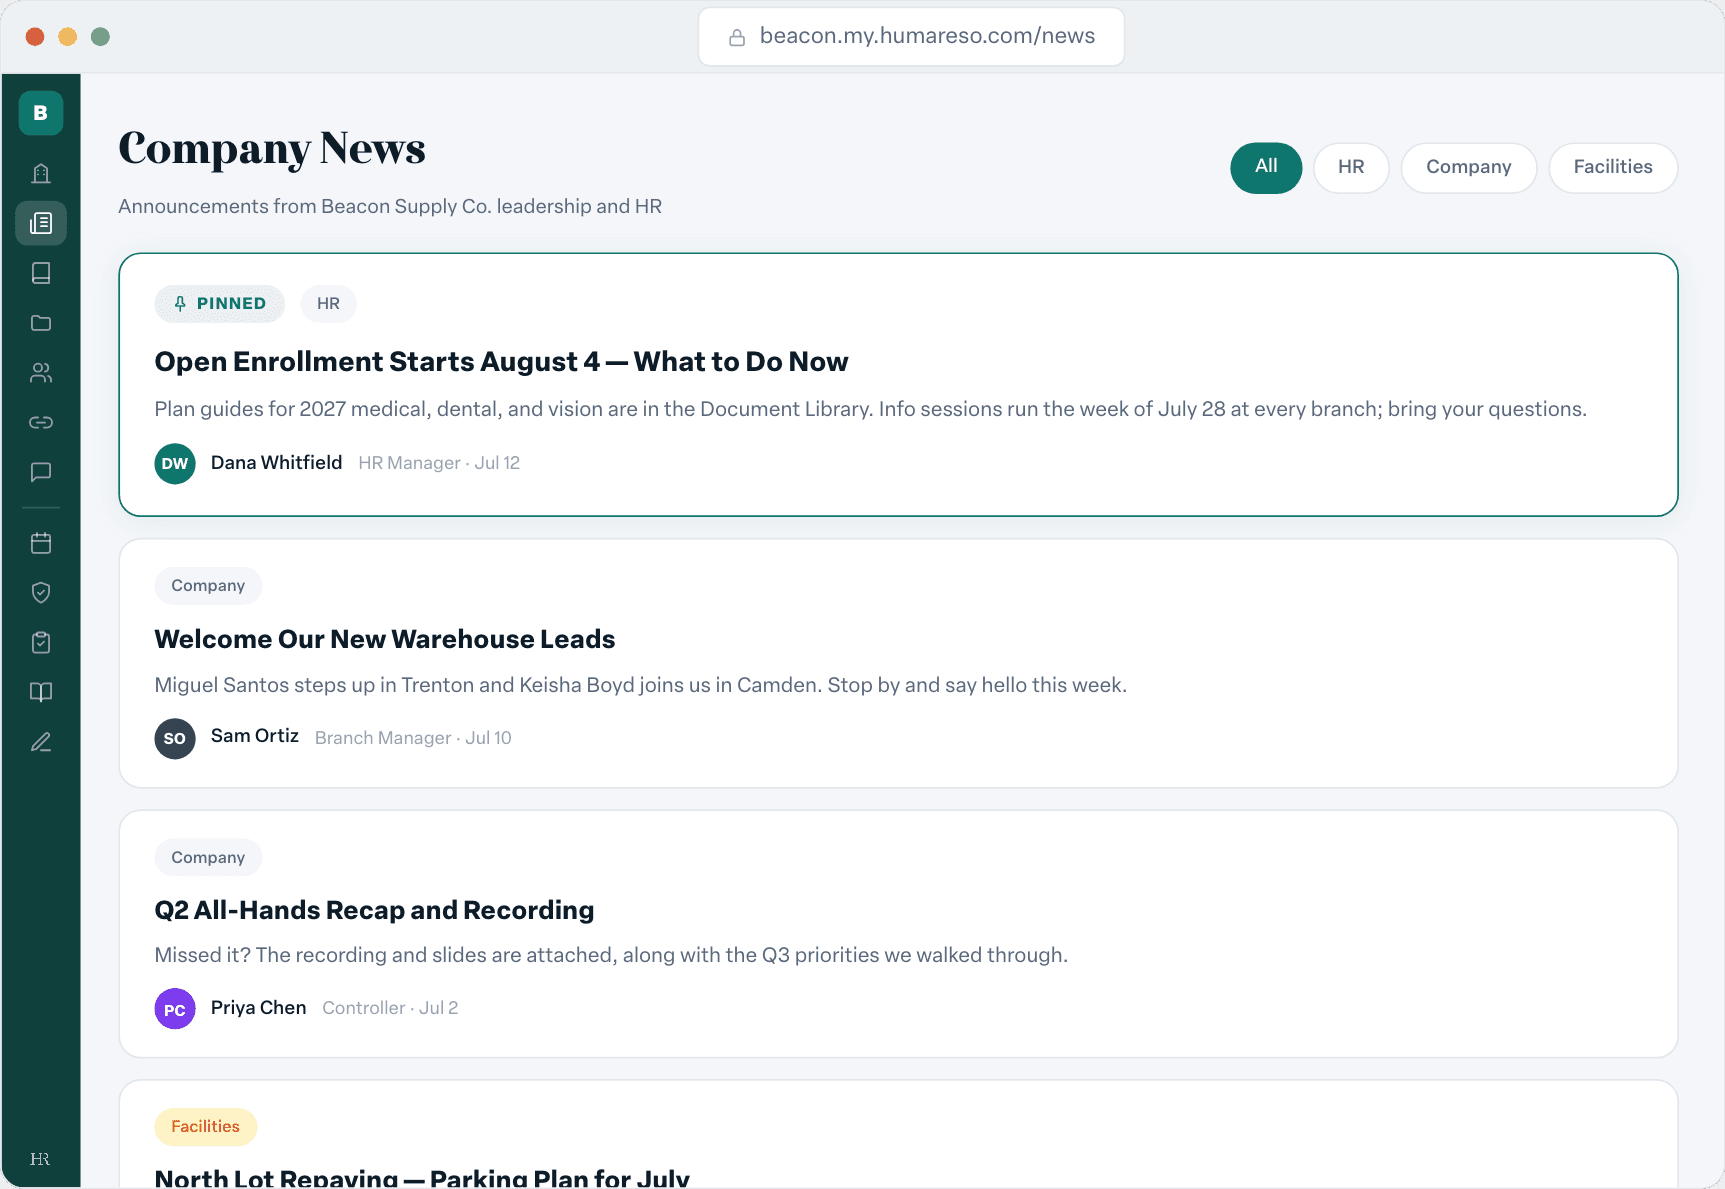Filter news by Facilities tab
1725x1189 pixels.
[1612, 168]
